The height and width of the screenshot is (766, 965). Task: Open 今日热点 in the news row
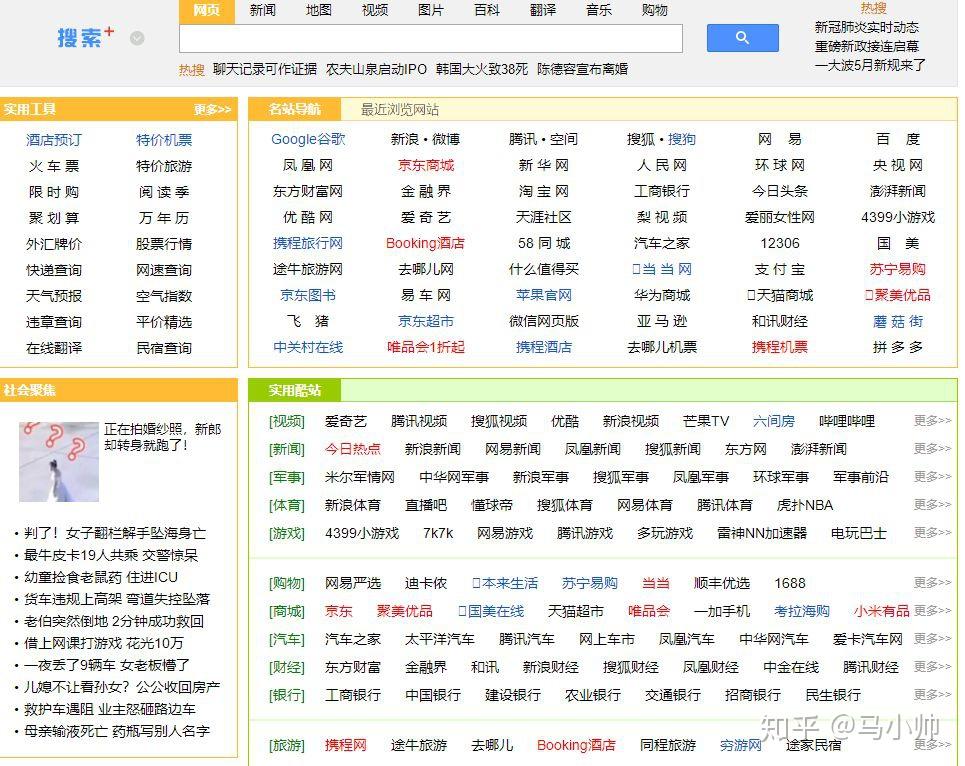coord(353,449)
